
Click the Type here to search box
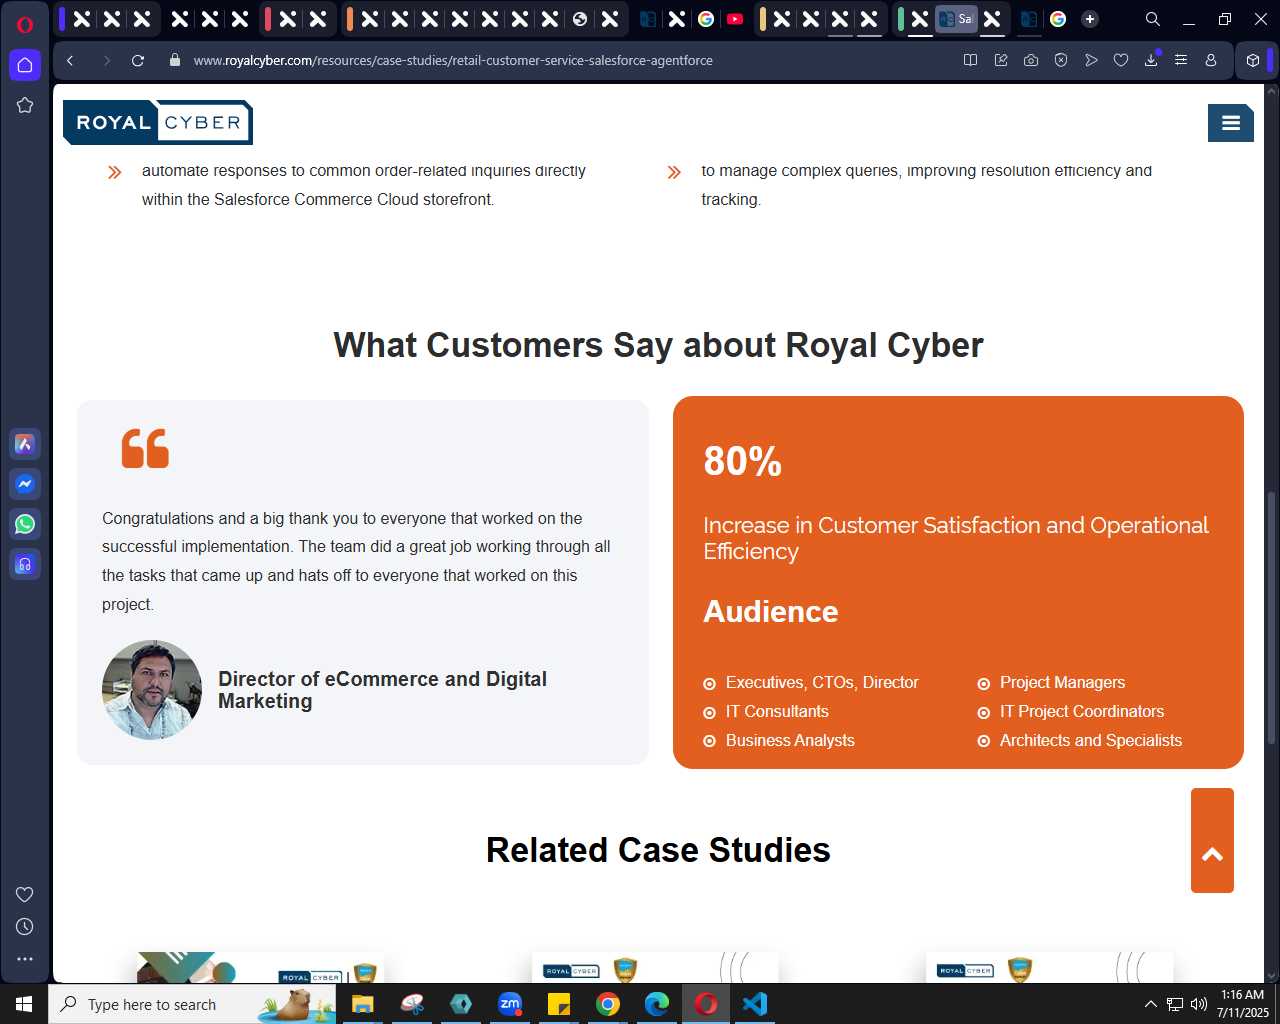tap(192, 1004)
